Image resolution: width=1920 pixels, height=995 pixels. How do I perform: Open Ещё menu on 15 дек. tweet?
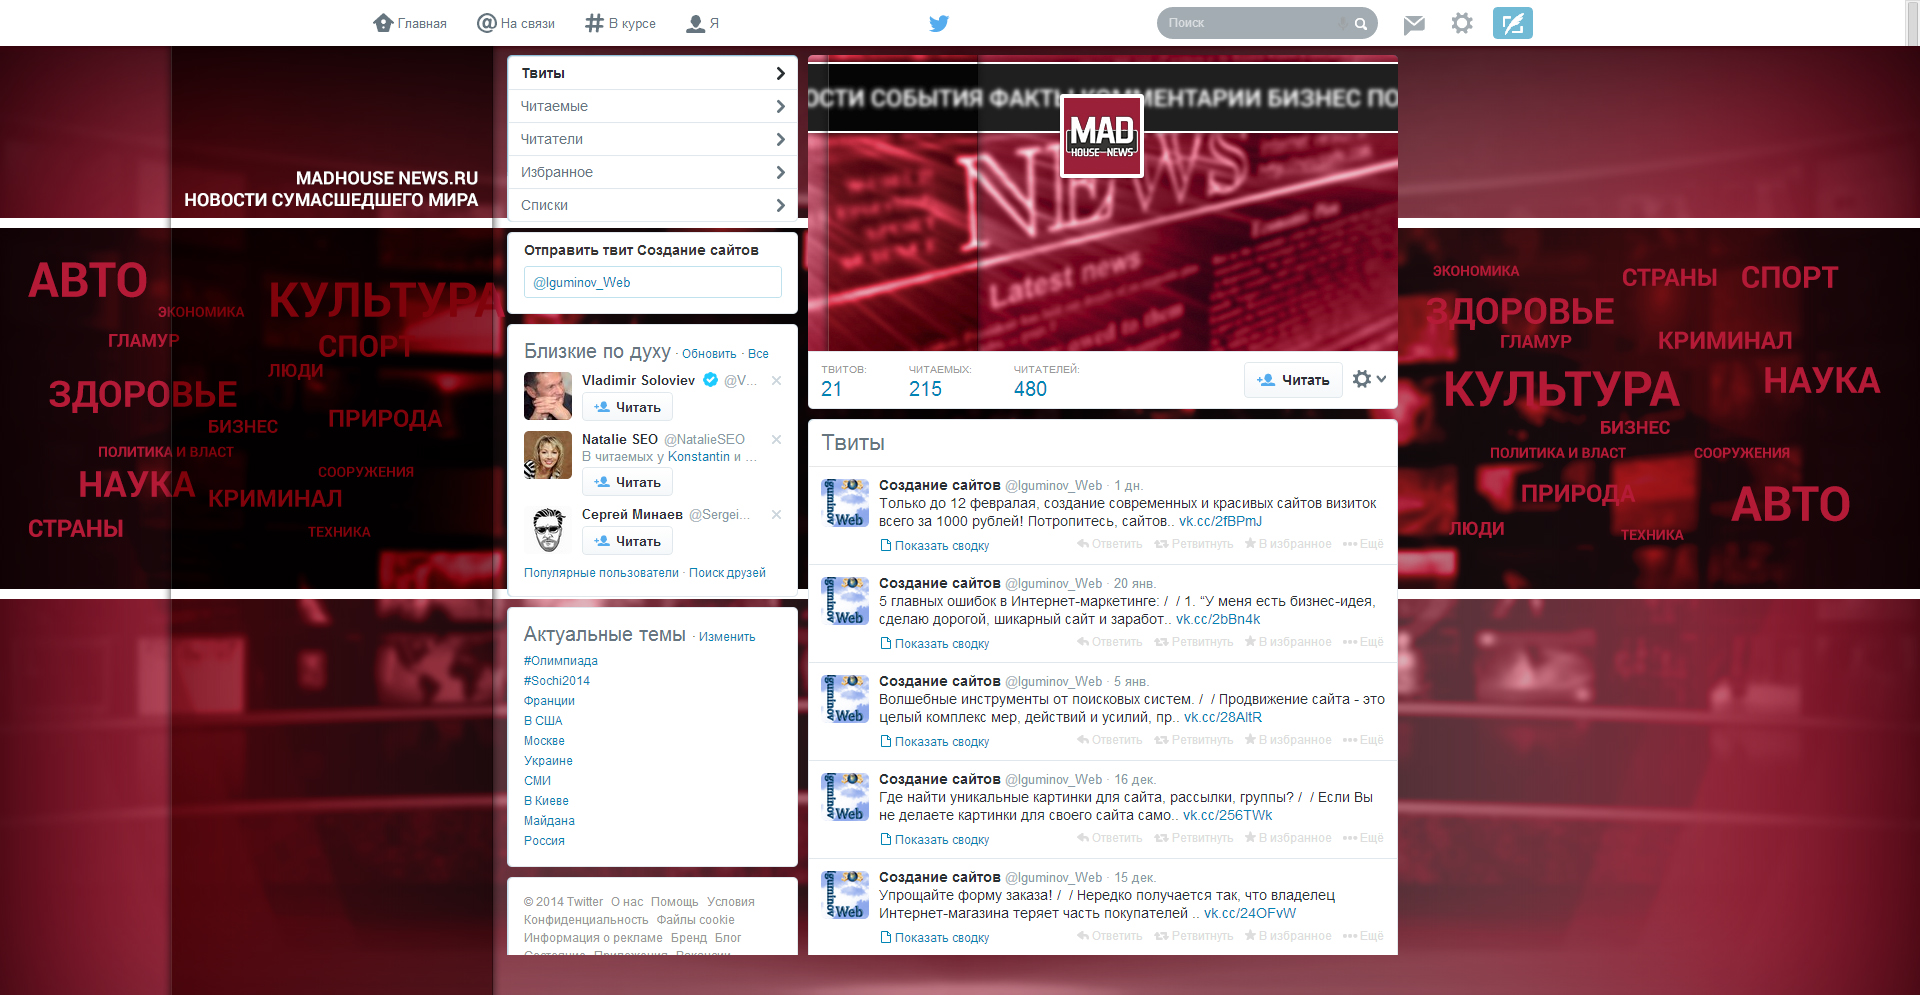(x=1363, y=936)
